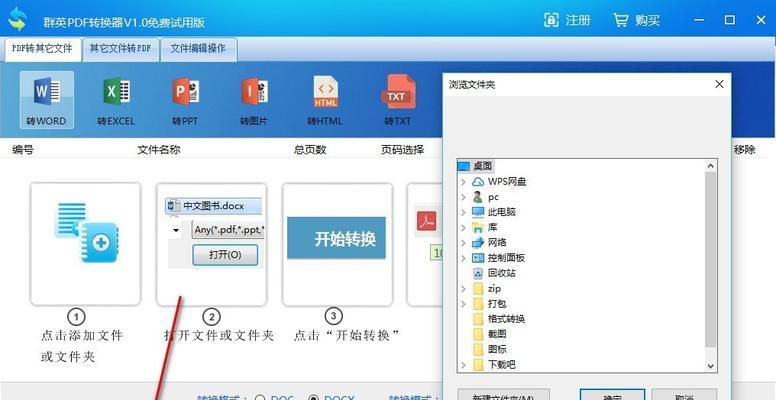The width and height of the screenshot is (776, 400).
Task: Expand the 下载吧 folder node
Action: click(x=463, y=365)
